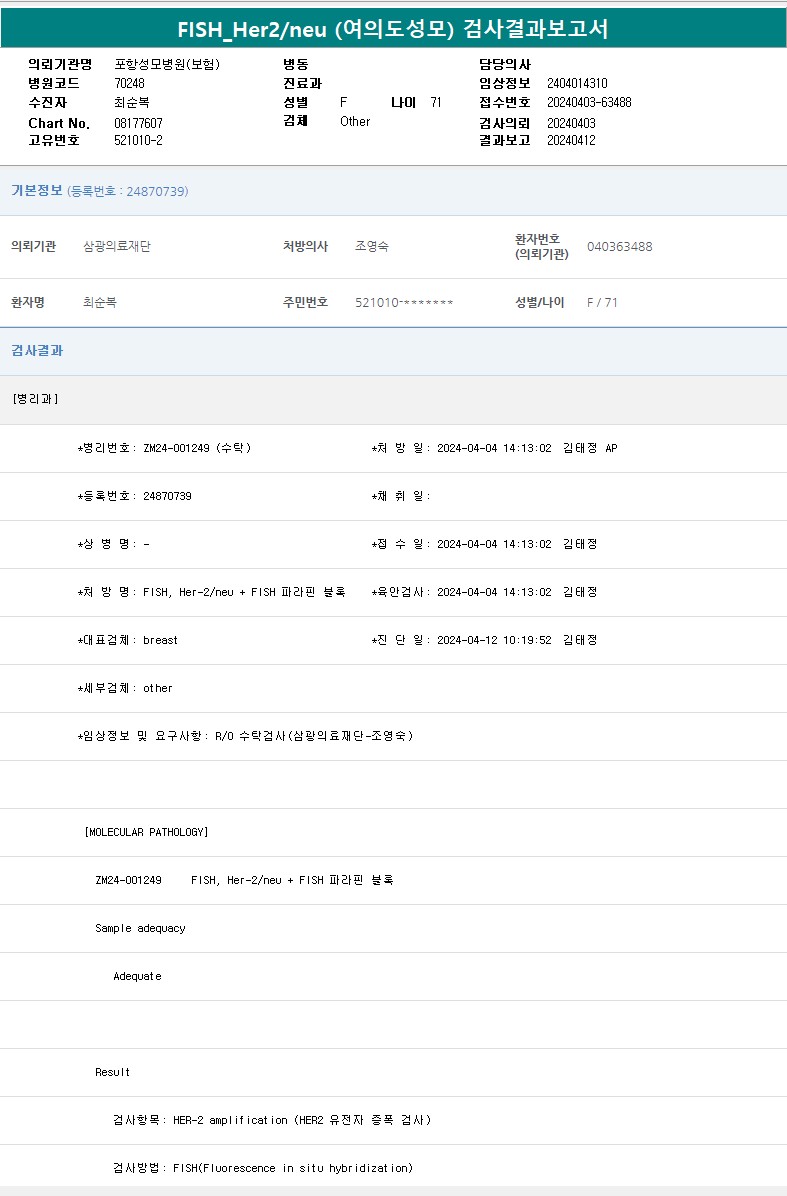This screenshot has height=1196, width=787.
Task: Click the 접수번호 value 20240403-63488
Action: (589, 103)
